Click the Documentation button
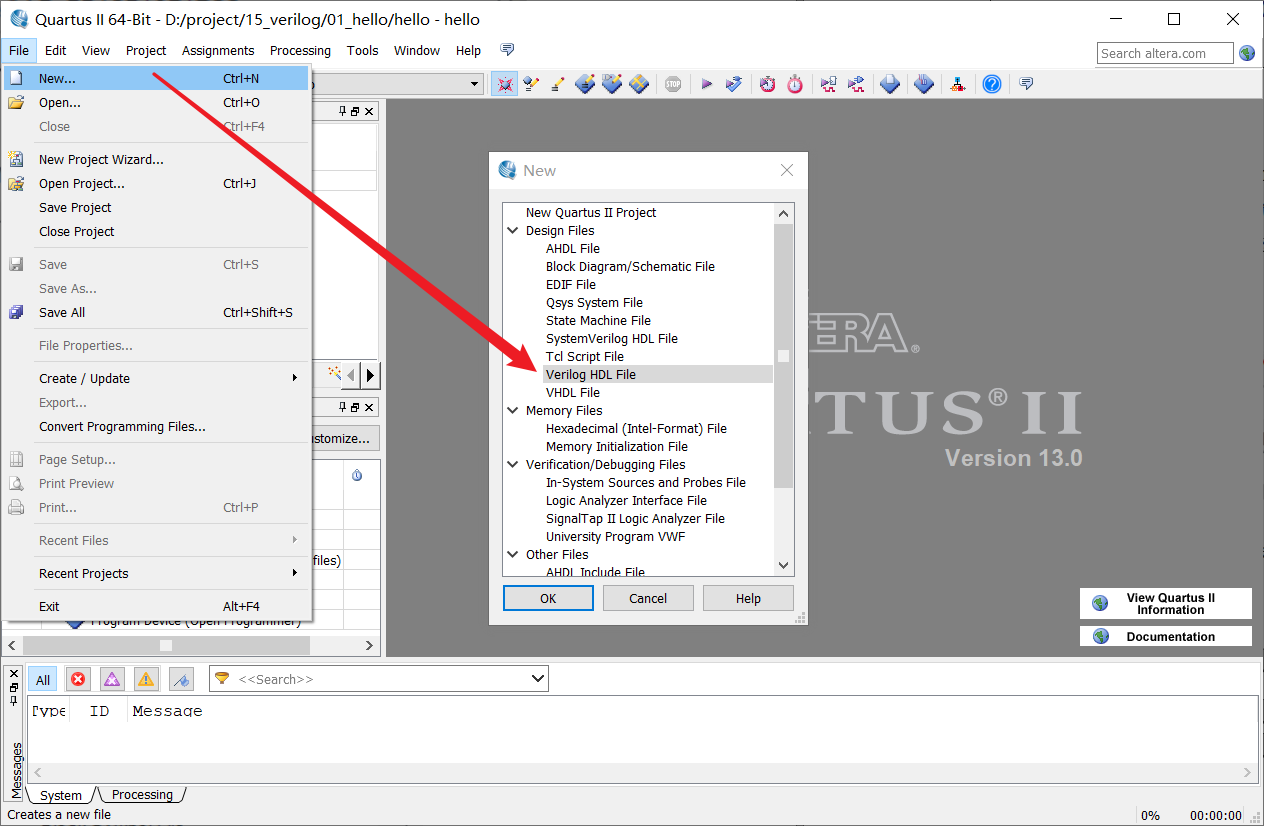The height and width of the screenshot is (826, 1264). click(x=1166, y=636)
